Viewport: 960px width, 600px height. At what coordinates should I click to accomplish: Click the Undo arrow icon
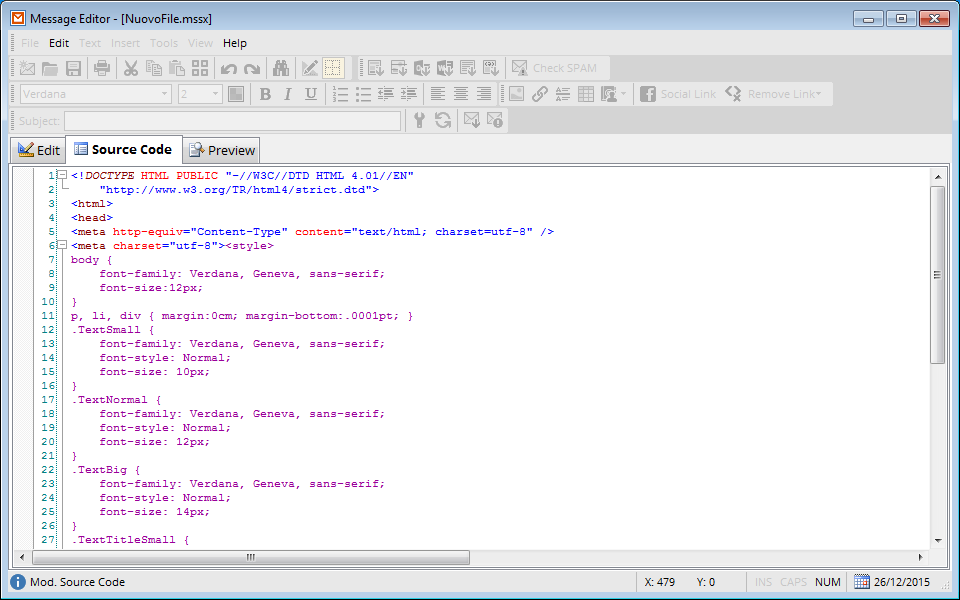click(x=228, y=68)
